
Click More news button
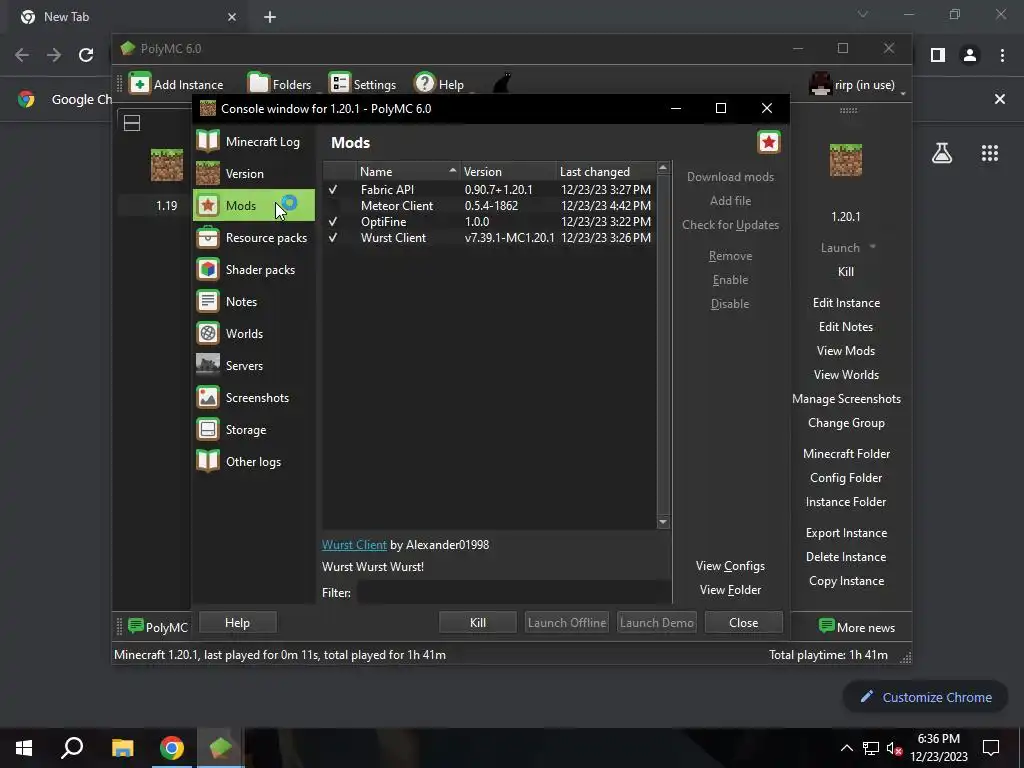point(857,627)
